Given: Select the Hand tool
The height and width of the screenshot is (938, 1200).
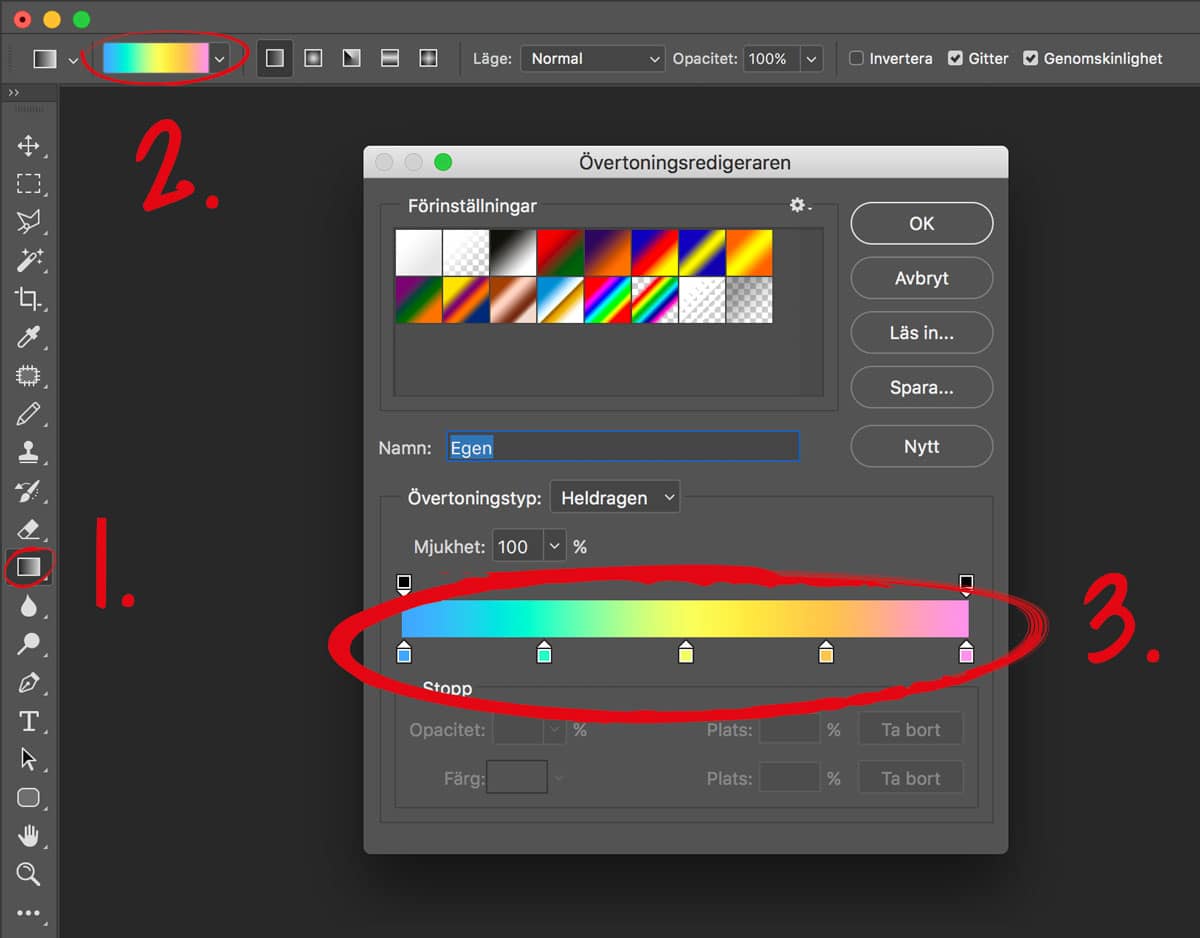Looking at the screenshot, I should 28,836.
